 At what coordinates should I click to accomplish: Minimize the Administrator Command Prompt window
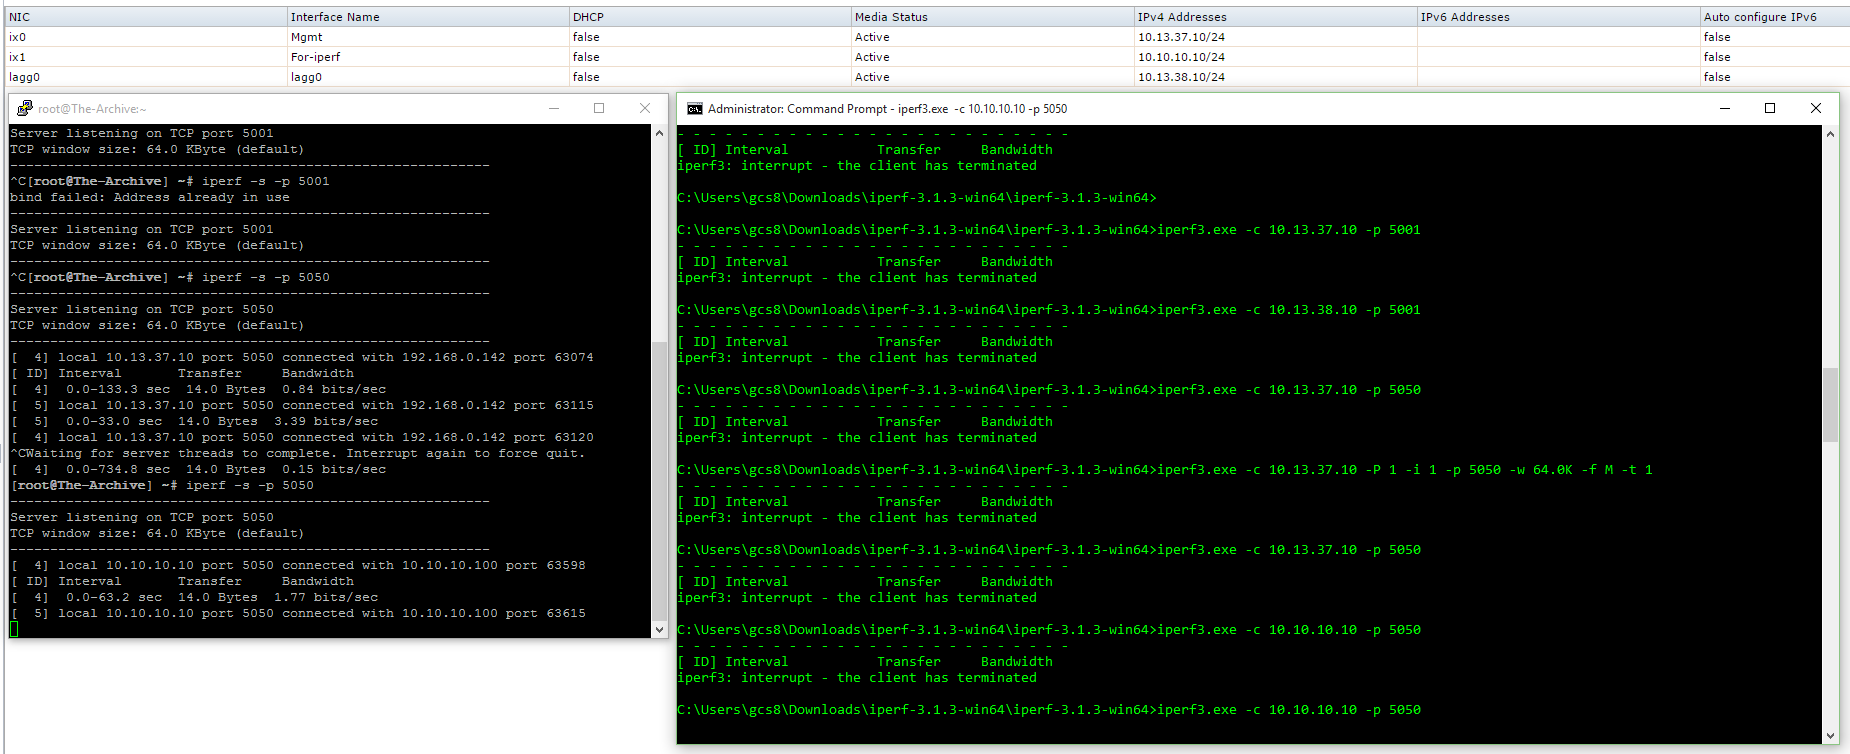[x=1725, y=108]
